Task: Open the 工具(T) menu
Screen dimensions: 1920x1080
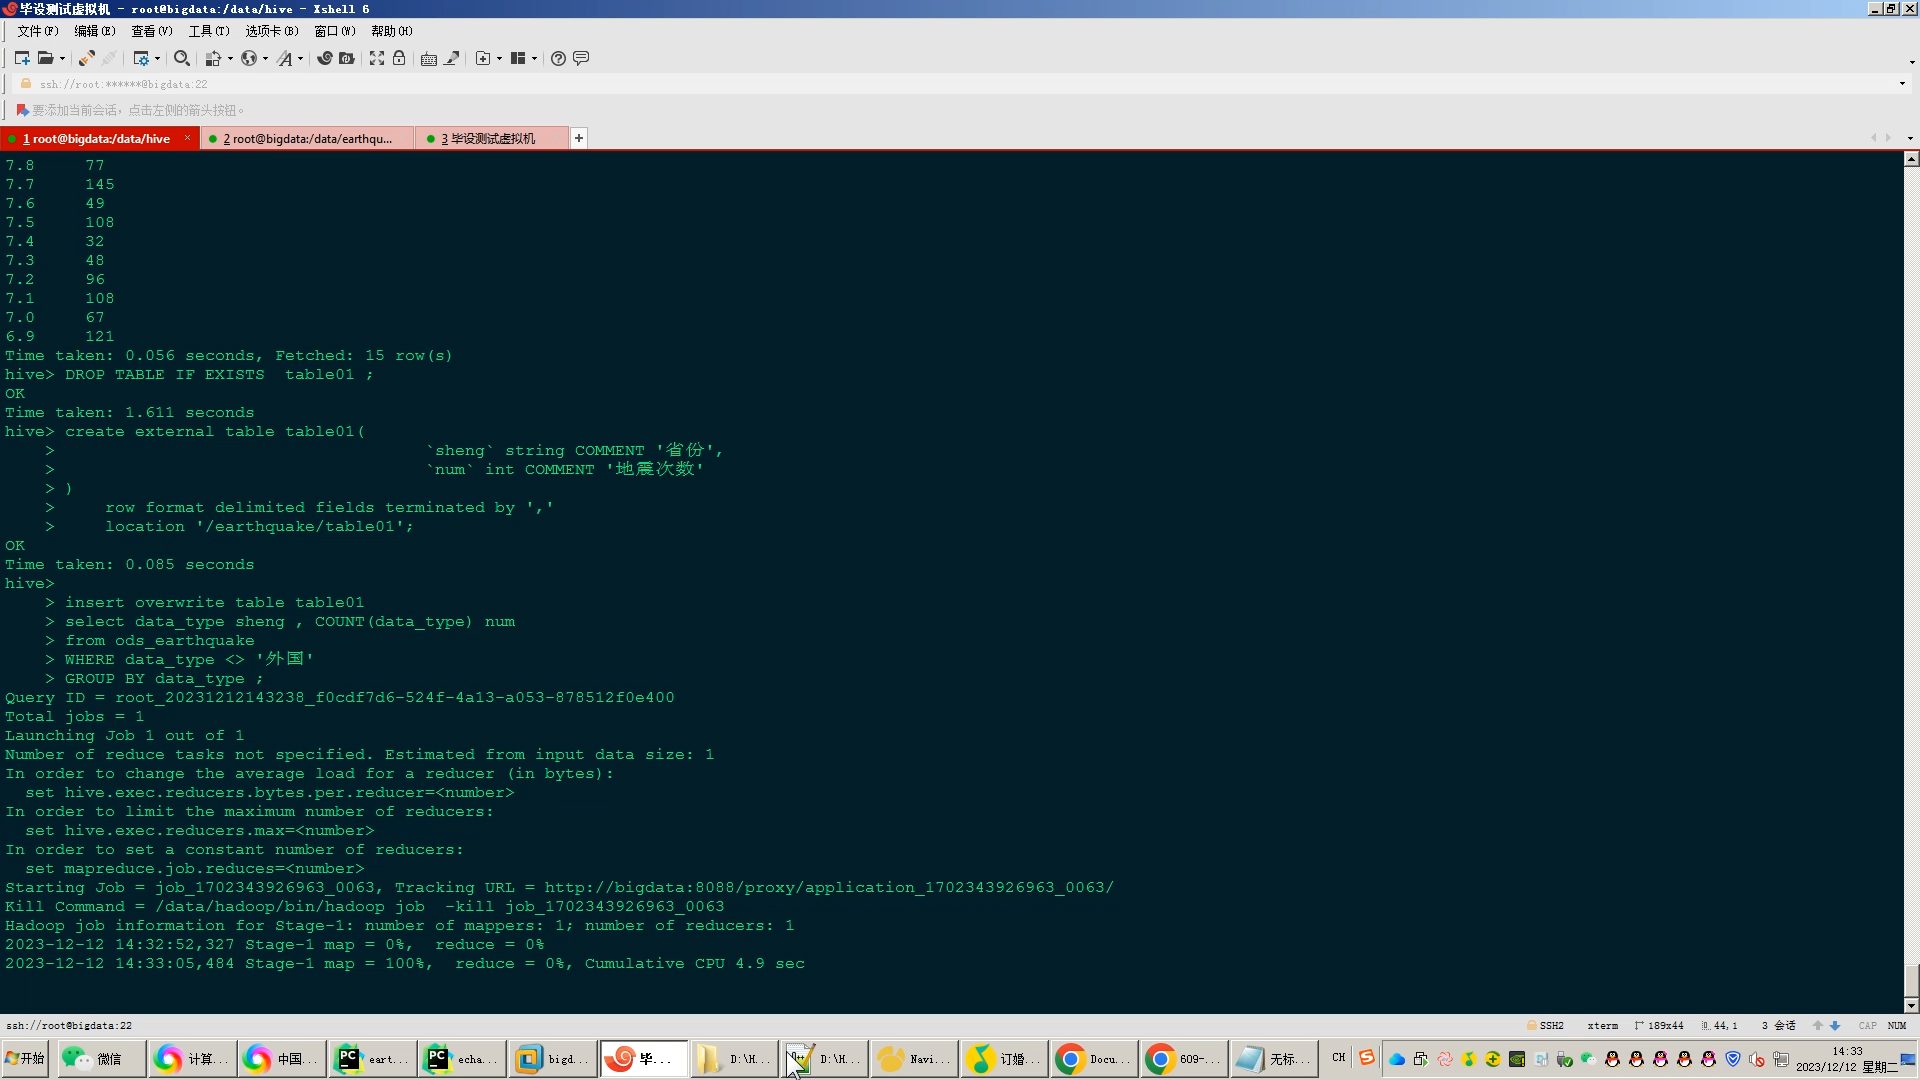Action: [208, 31]
